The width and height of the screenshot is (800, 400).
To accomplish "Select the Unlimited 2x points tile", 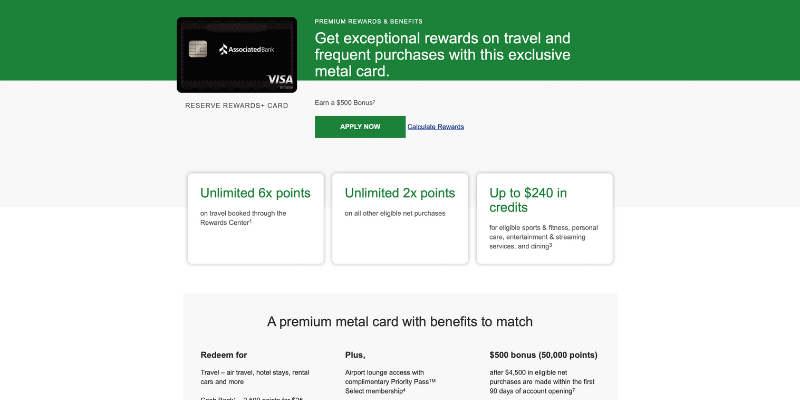I will [400, 218].
